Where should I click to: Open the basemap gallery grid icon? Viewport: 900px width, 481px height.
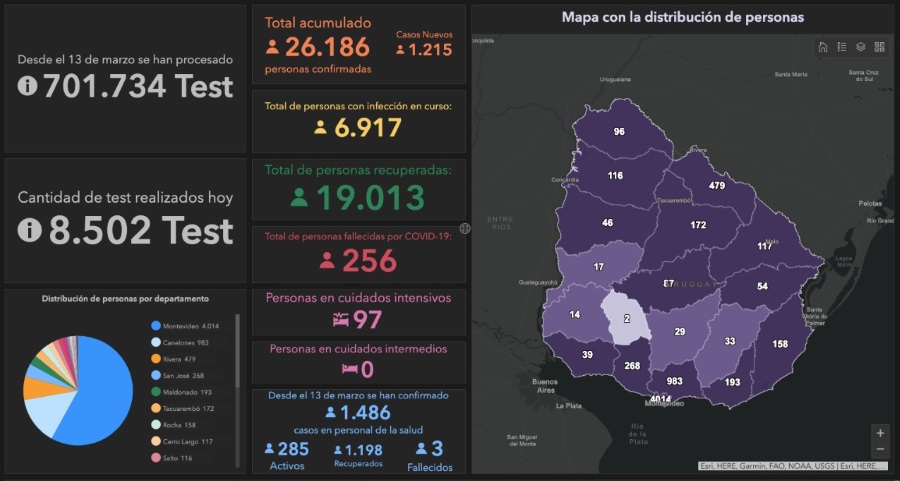(879, 47)
